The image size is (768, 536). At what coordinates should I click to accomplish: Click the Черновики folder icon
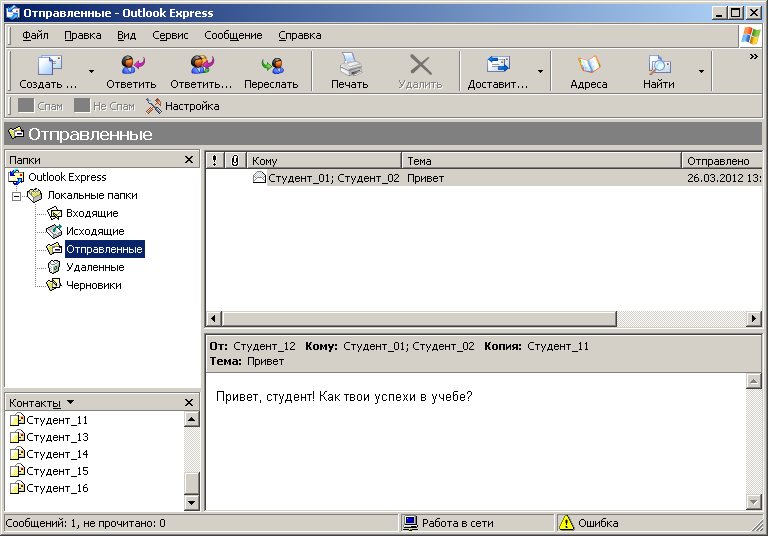tap(54, 285)
